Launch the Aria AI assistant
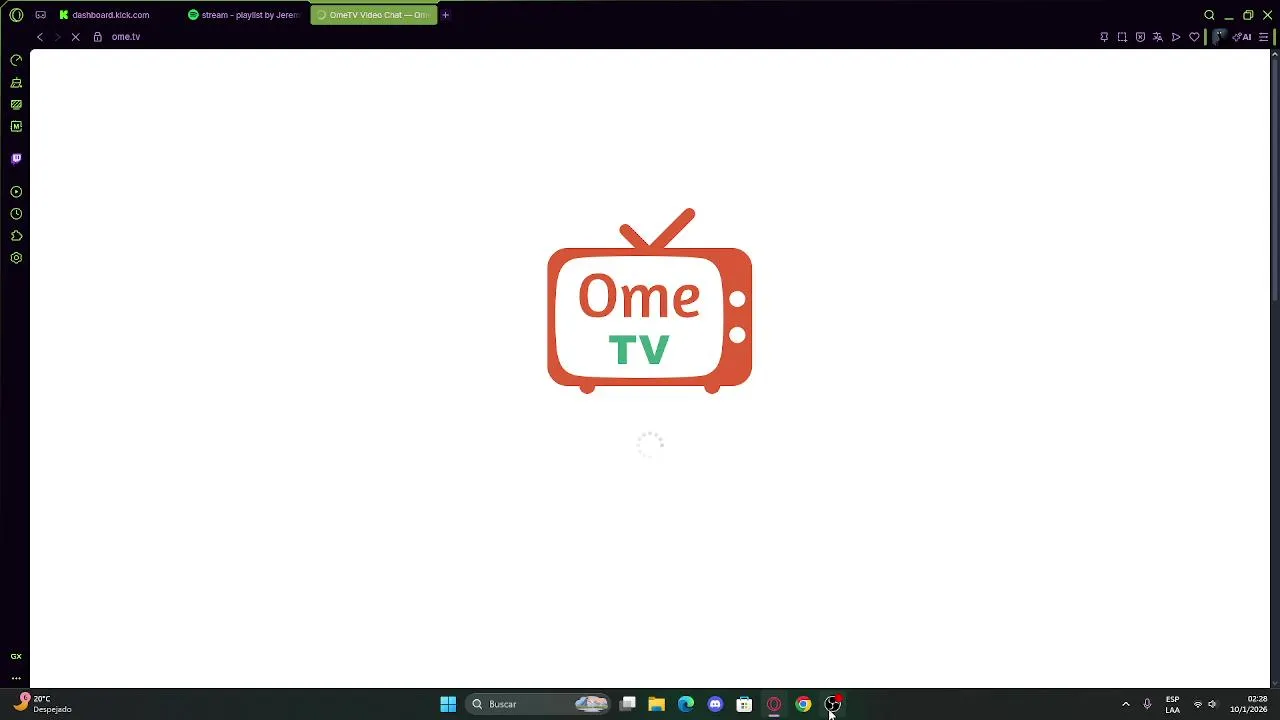The image size is (1280, 720). (1243, 37)
